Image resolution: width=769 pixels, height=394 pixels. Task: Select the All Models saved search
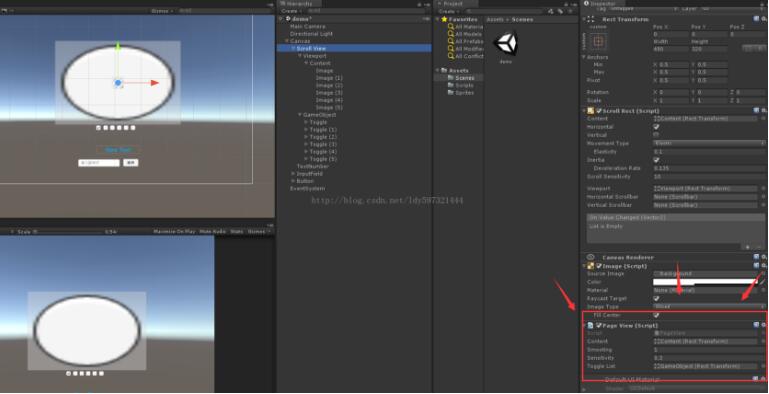(465, 34)
